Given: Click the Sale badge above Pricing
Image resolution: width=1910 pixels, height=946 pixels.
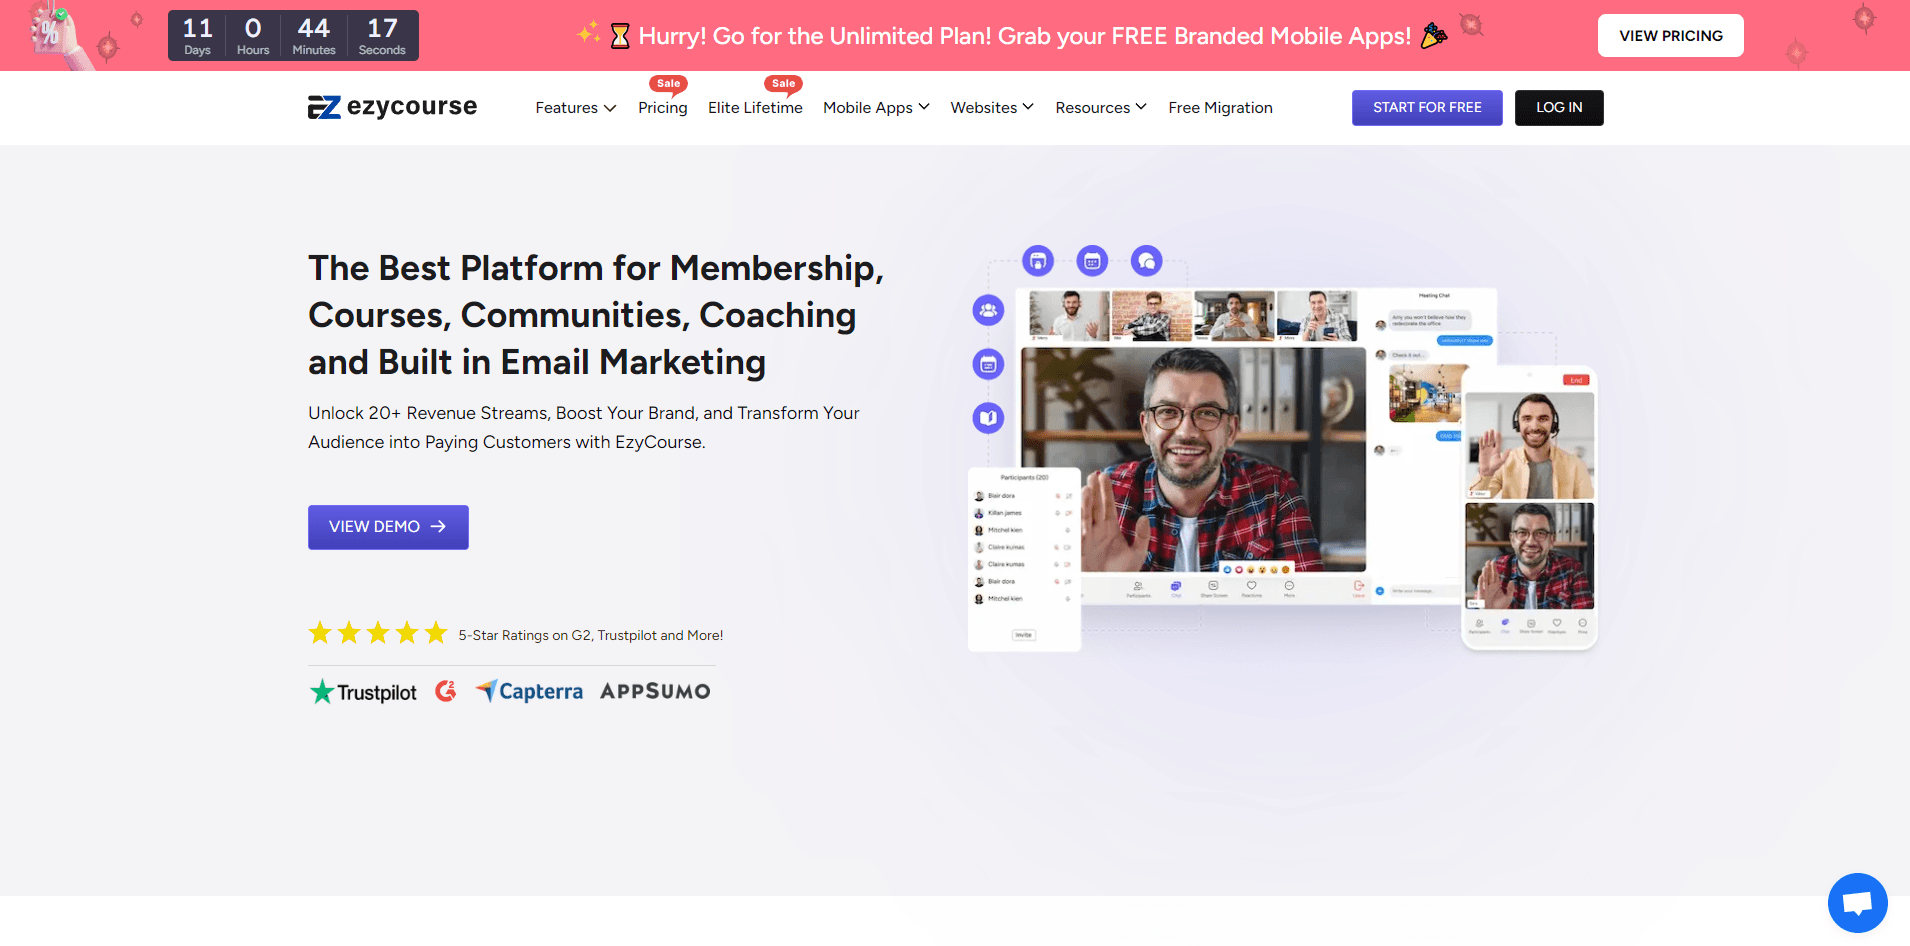Looking at the screenshot, I should click(668, 84).
